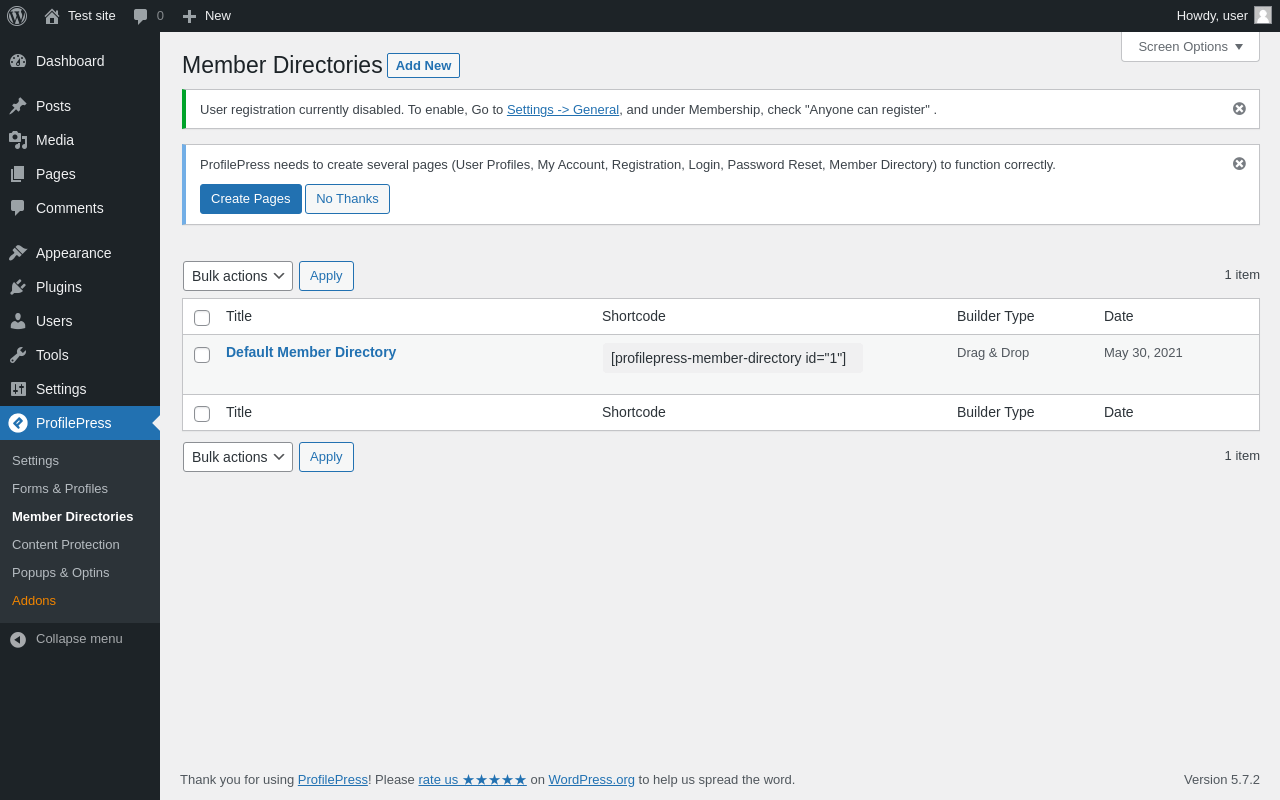
Task: Click the Dashboard gauge icon
Action: pos(18,61)
